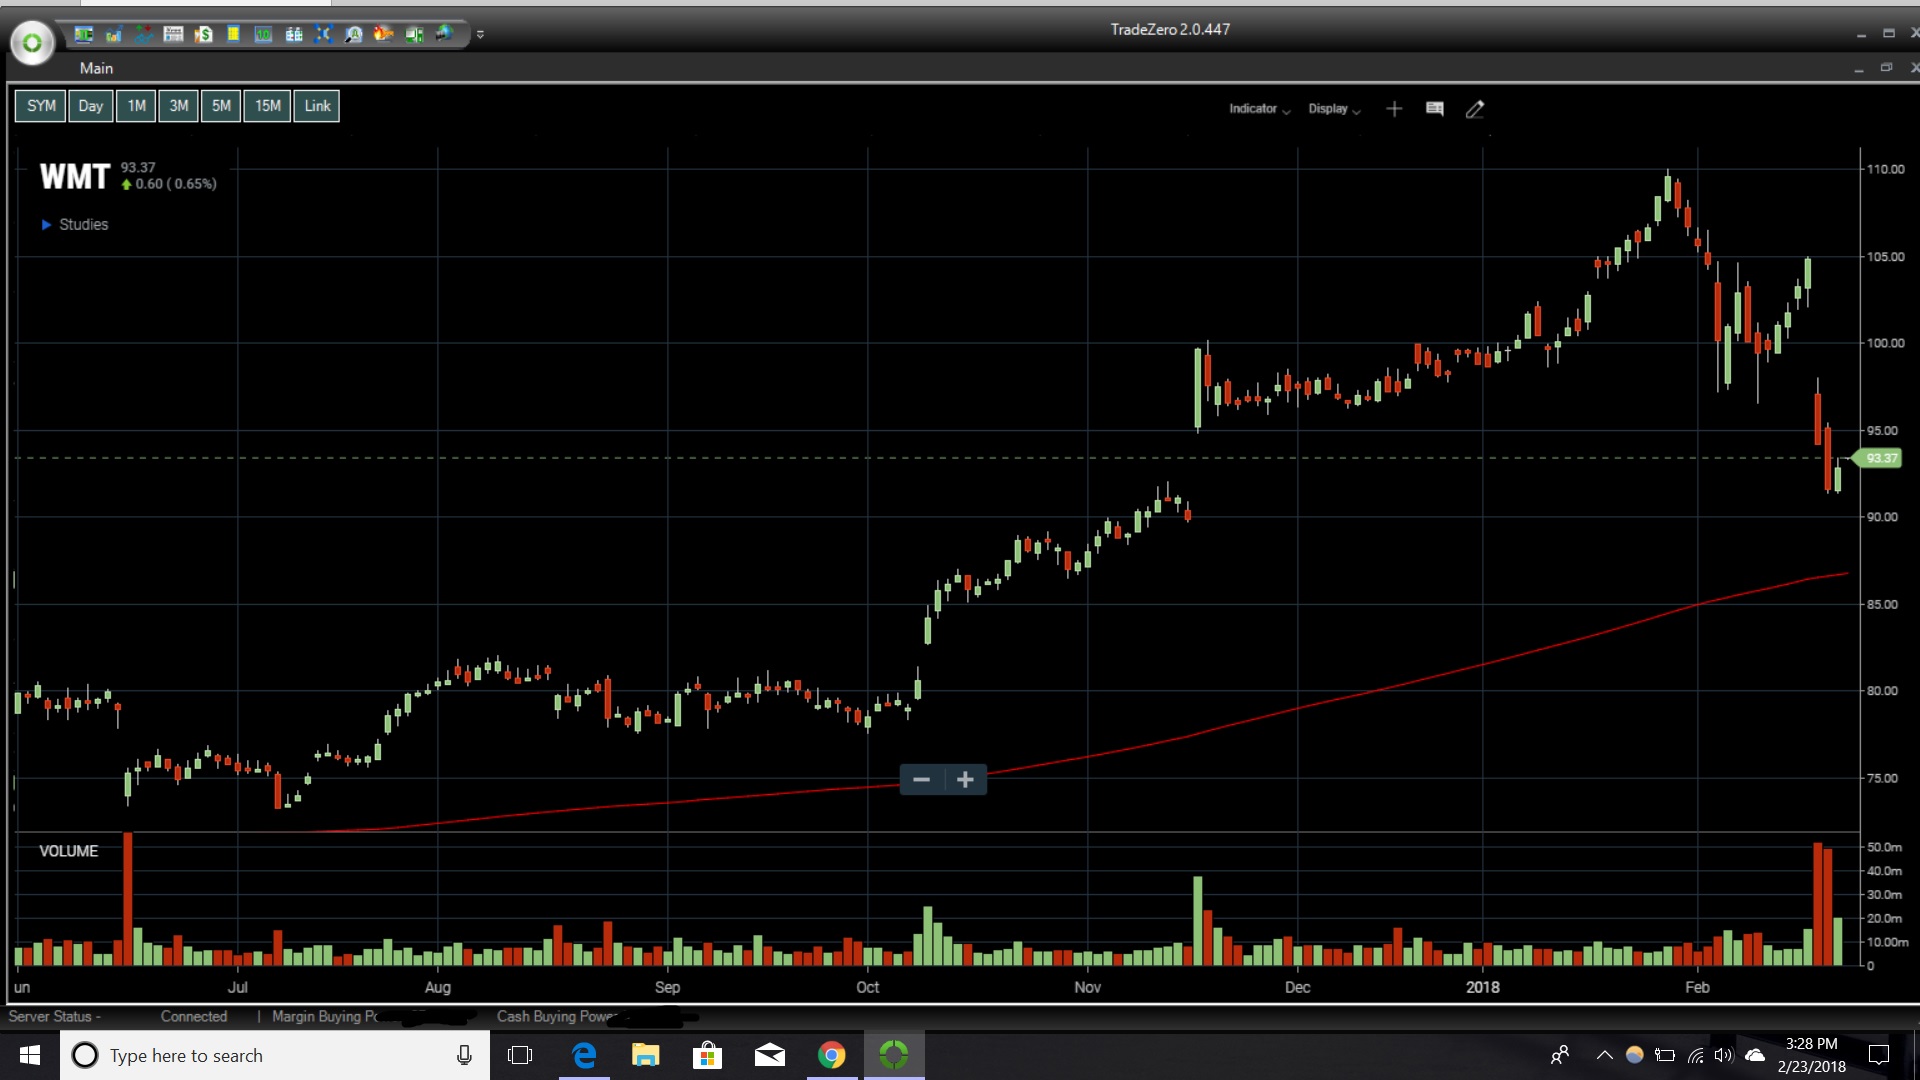The width and height of the screenshot is (1920, 1080).
Task: Open Windows Start menu
Action: click(x=30, y=1055)
